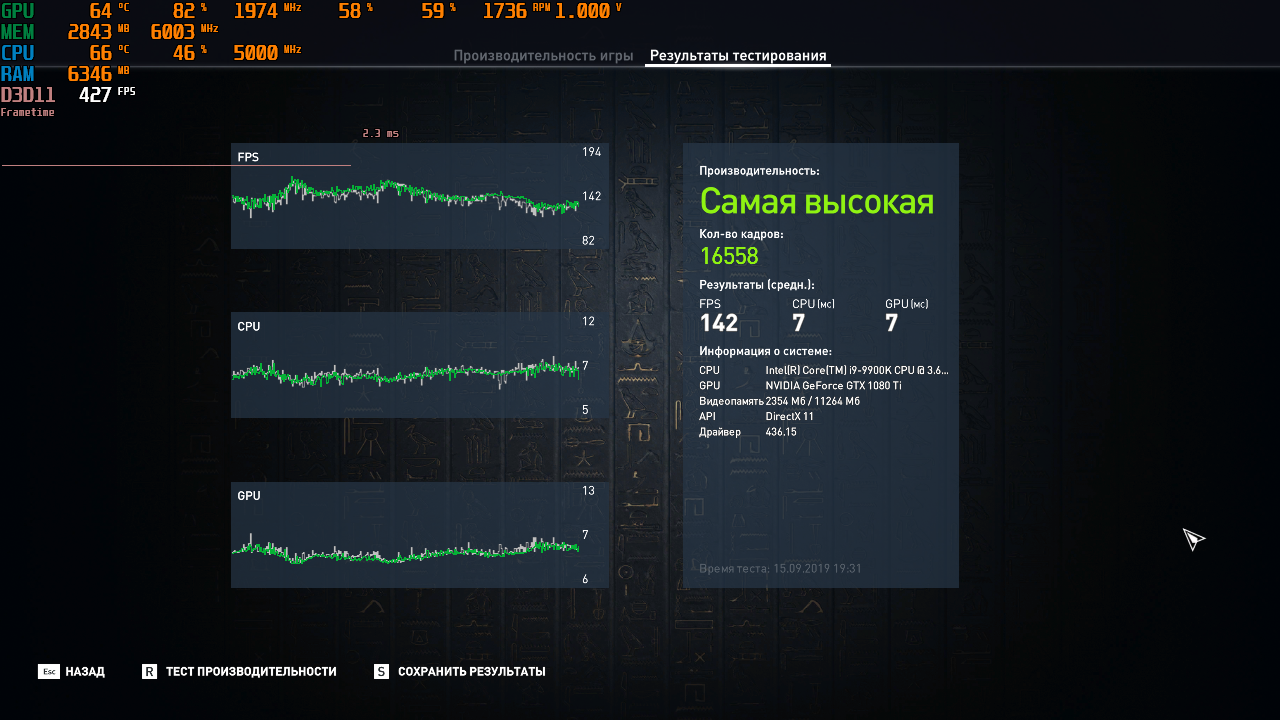Click the Intel(R) Core(TM) i9-9900K CPU text
The height and width of the screenshot is (720, 1280).
(857, 370)
